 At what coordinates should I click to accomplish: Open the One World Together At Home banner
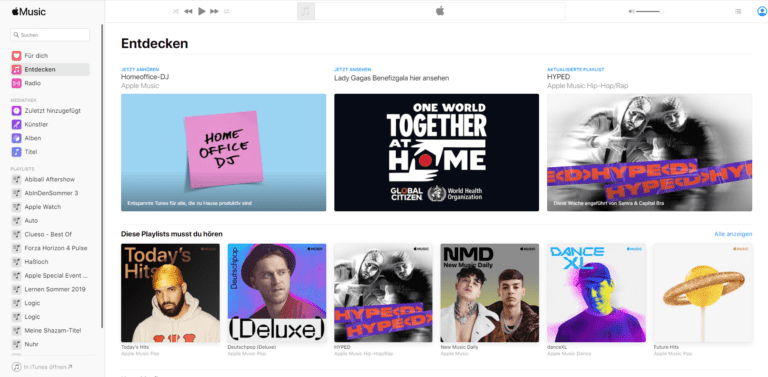click(x=436, y=152)
